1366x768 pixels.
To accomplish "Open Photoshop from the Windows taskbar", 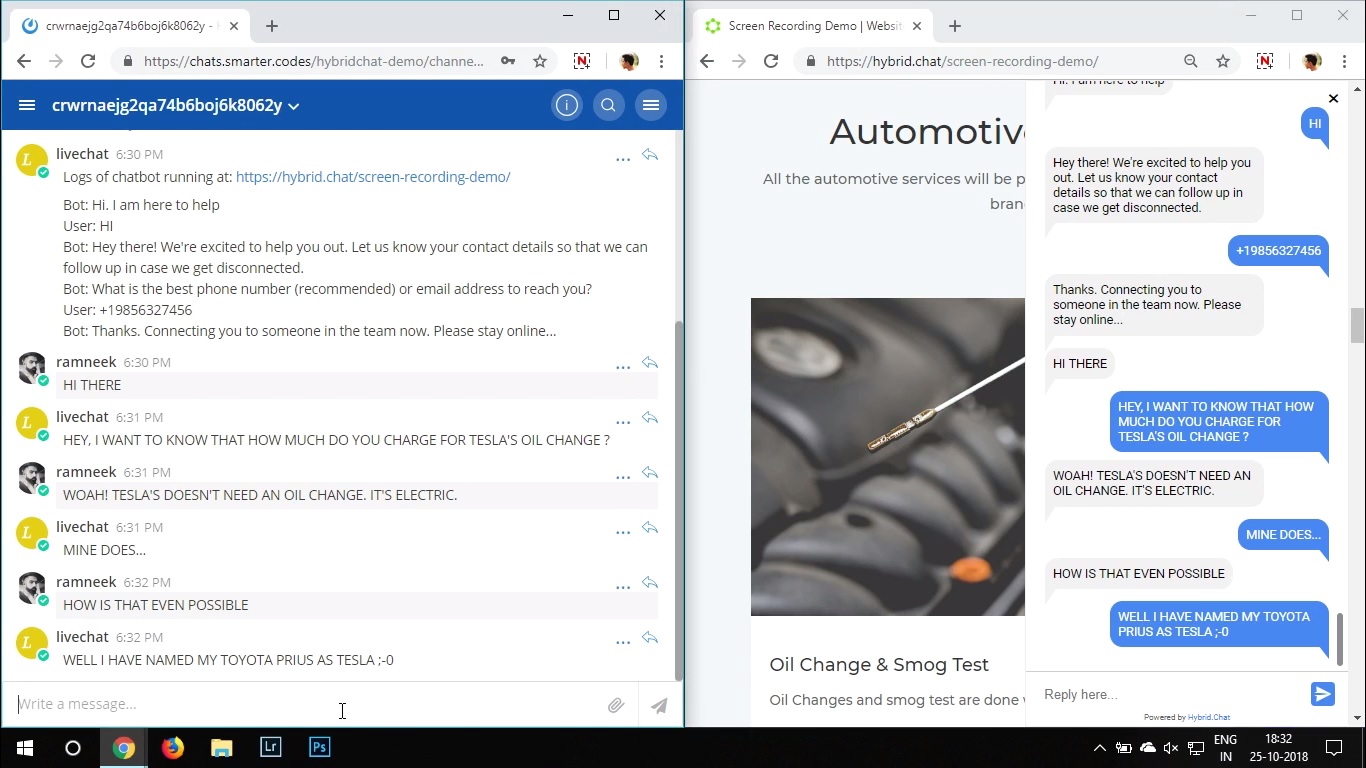I will [320, 747].
